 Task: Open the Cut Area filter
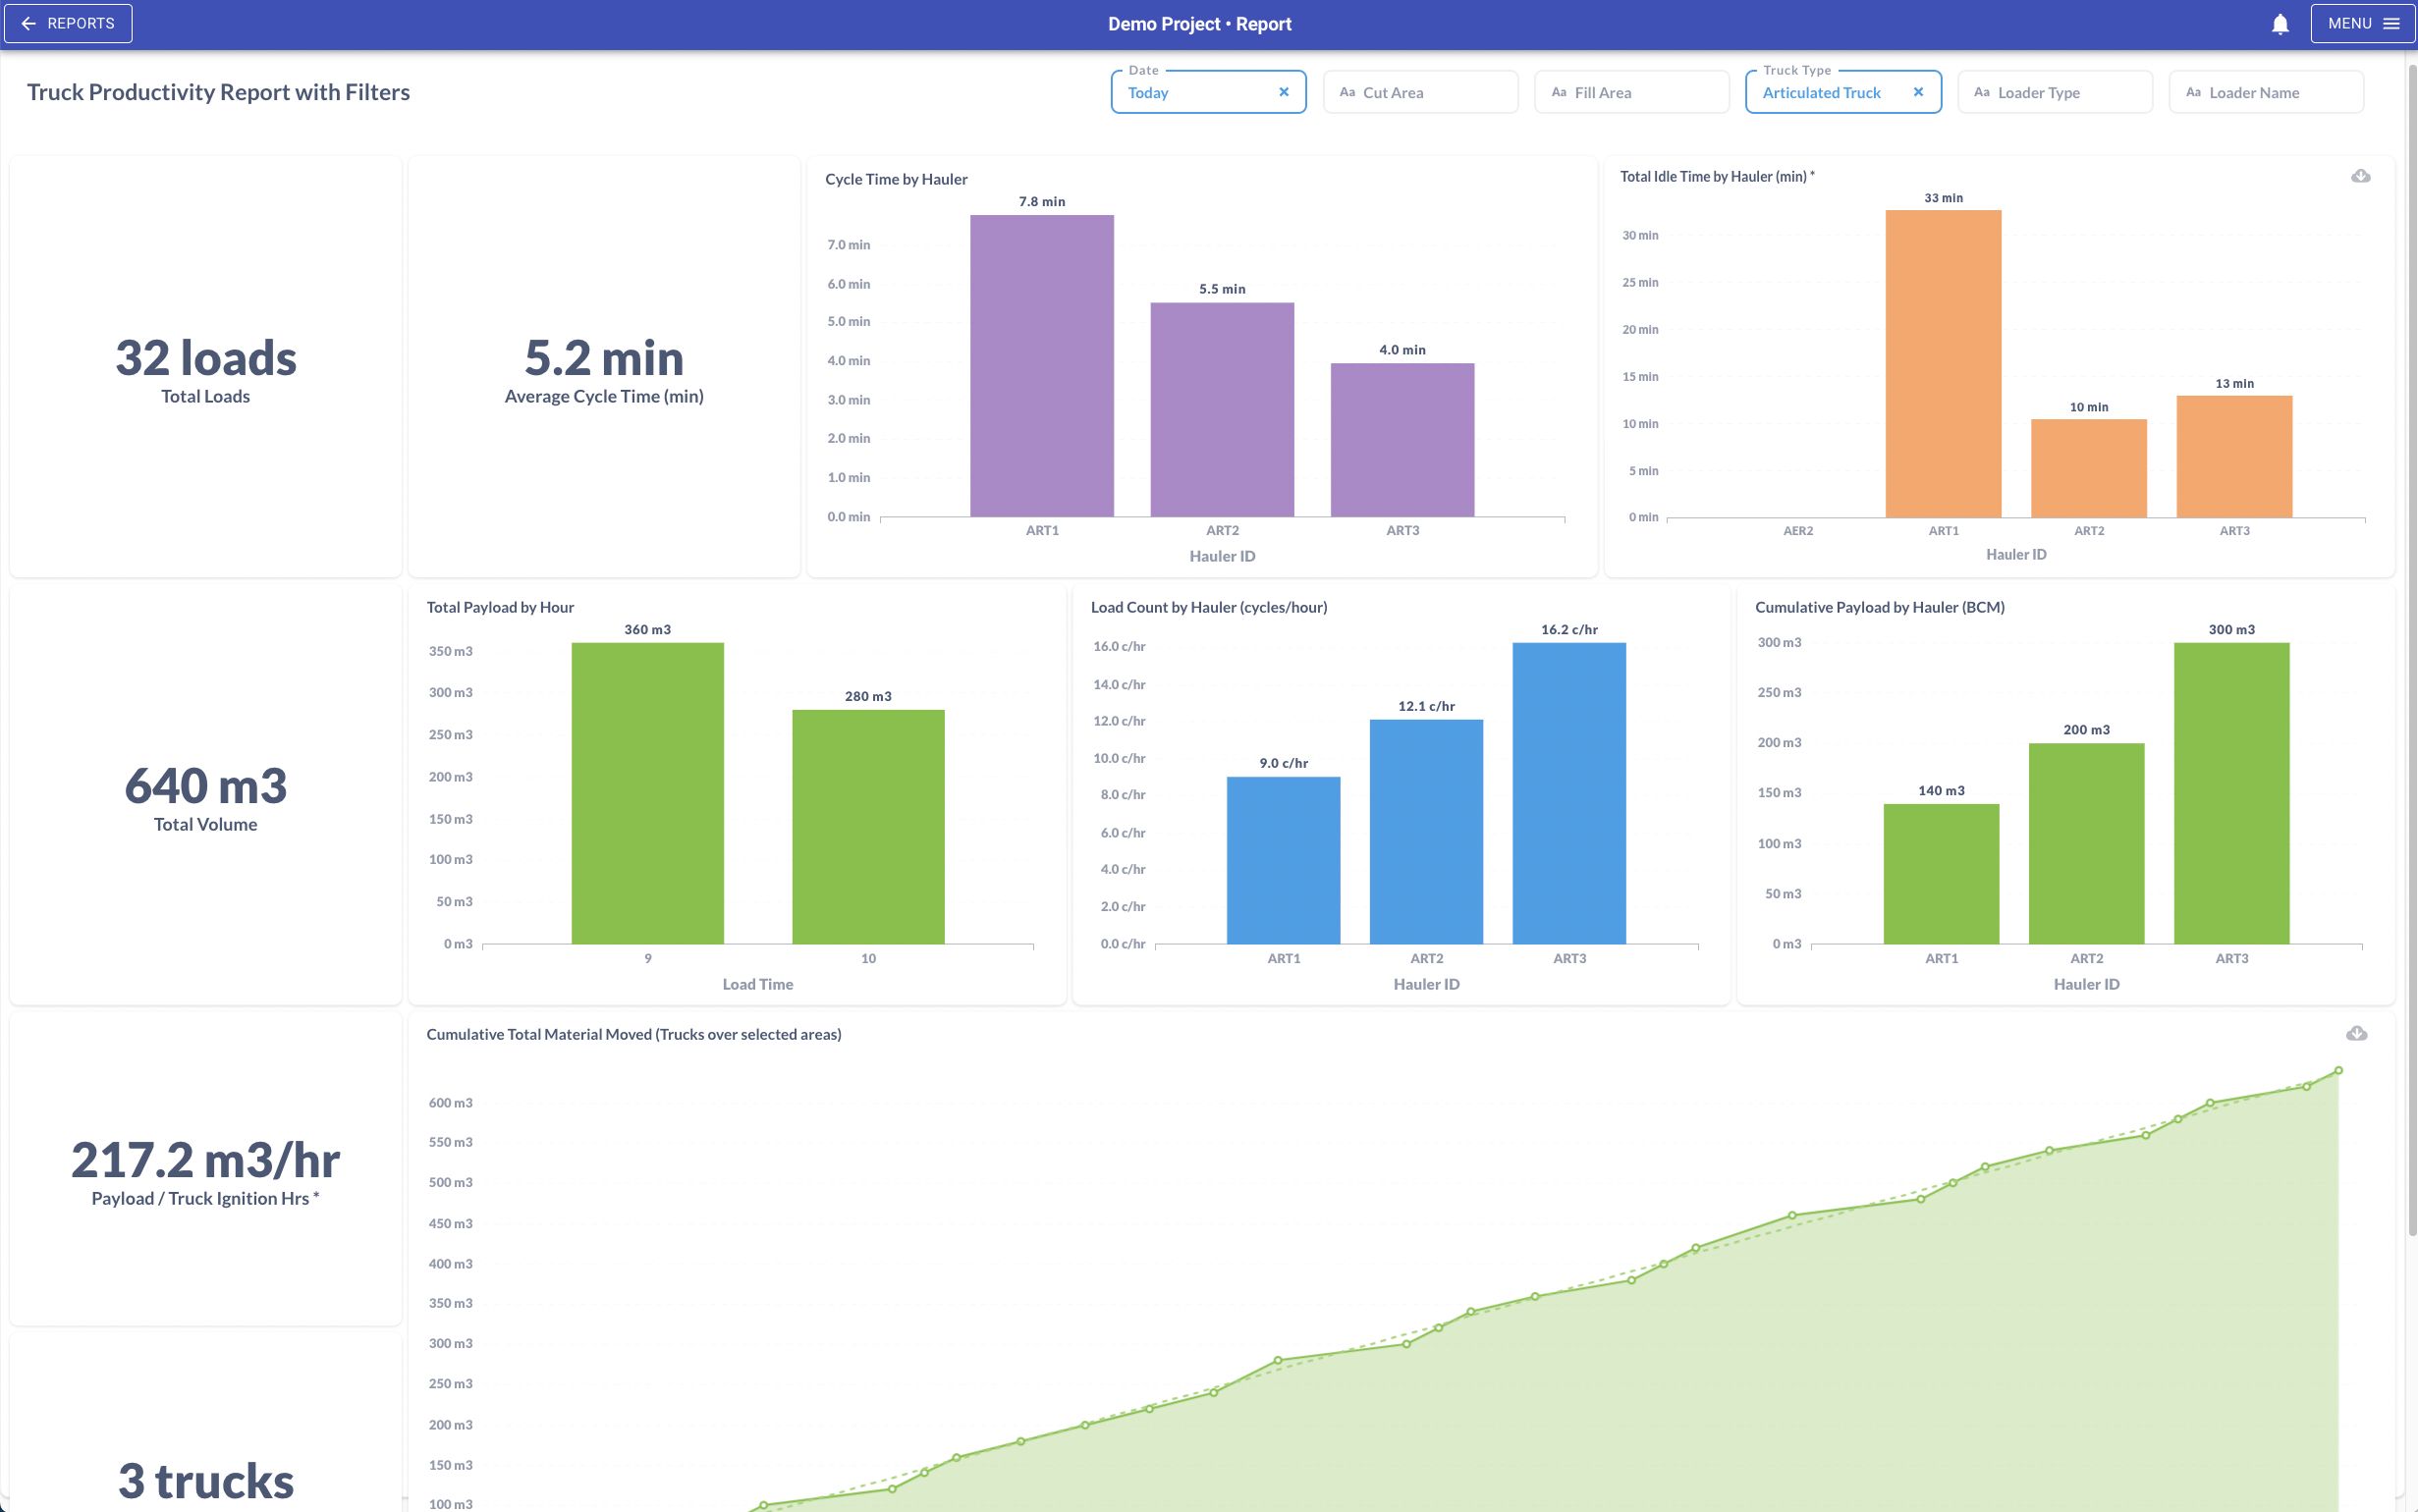1420,92
